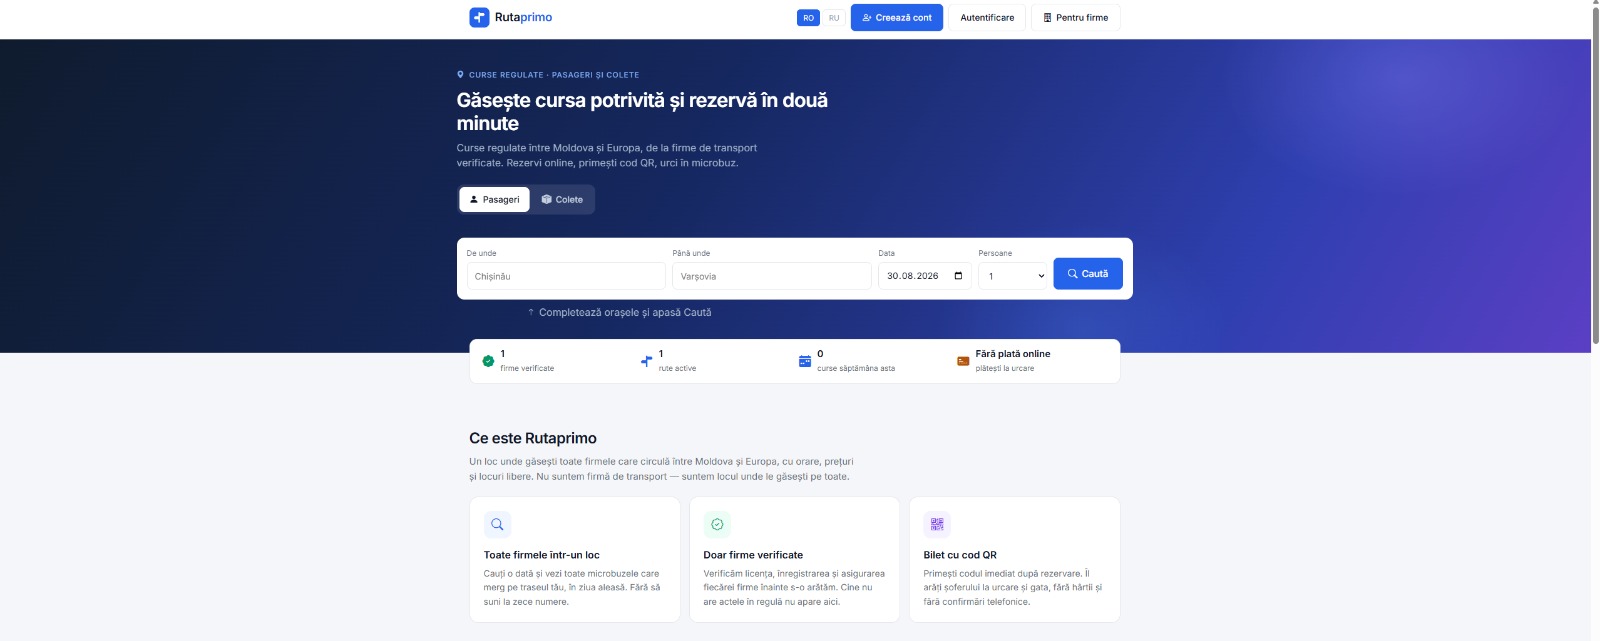Click the signpost icon for rute active
1600x641 pixels.
pyautogui.click(x=646, y=361)
